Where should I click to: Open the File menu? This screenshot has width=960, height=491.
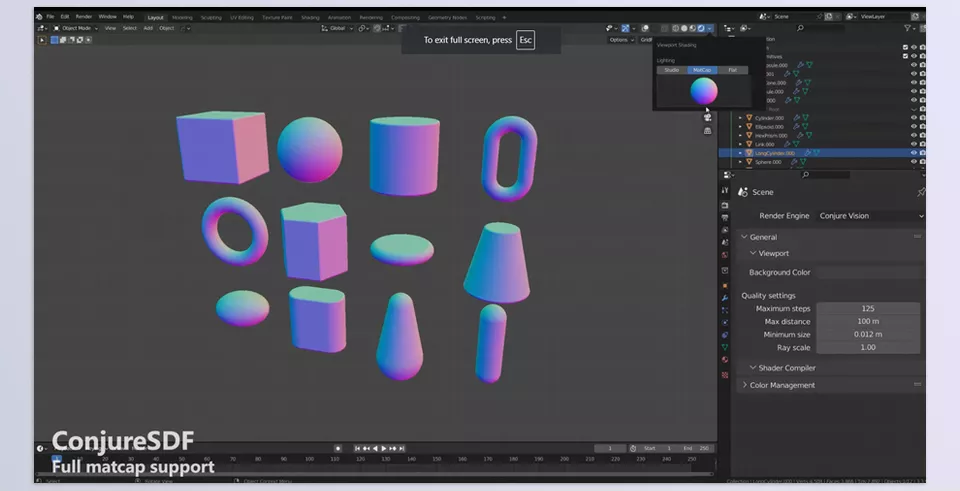50,17
